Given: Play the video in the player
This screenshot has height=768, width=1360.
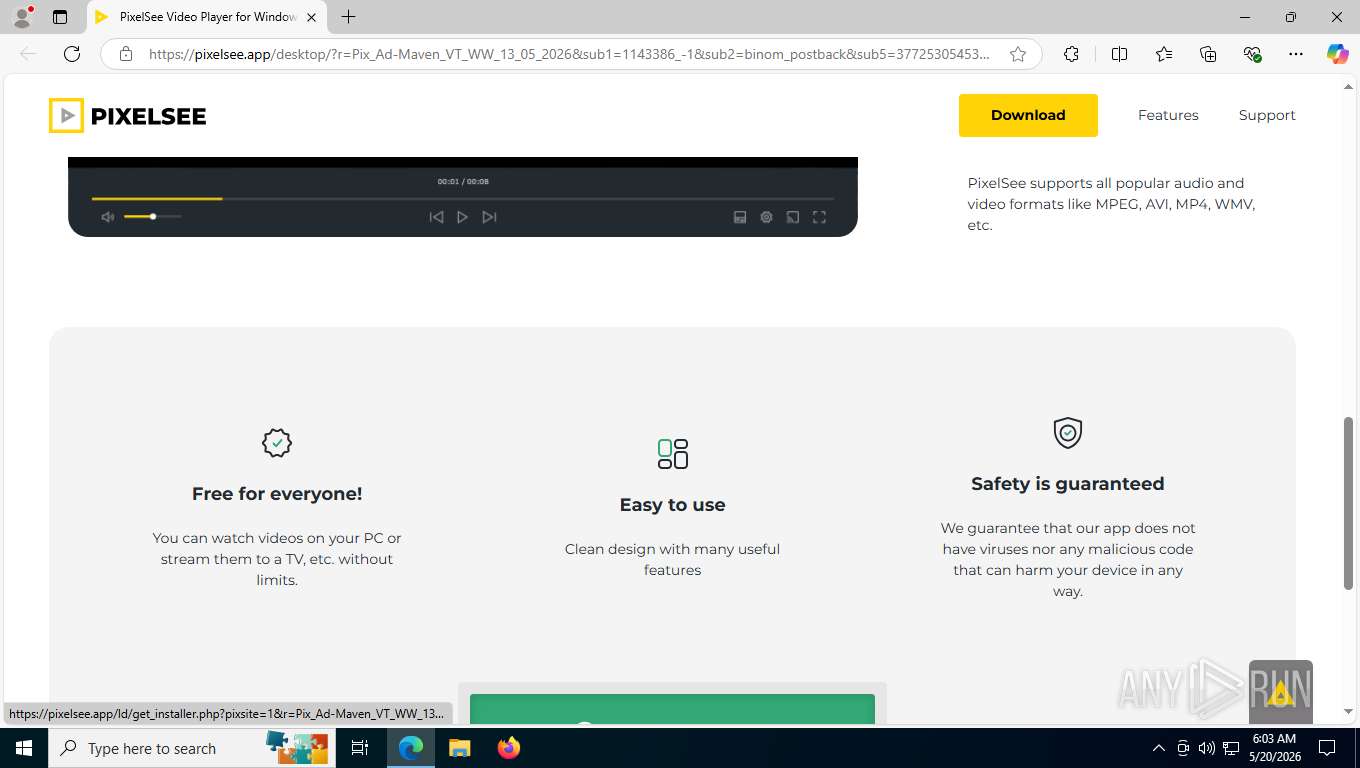Looking at the screenshot, I should 462,217.
